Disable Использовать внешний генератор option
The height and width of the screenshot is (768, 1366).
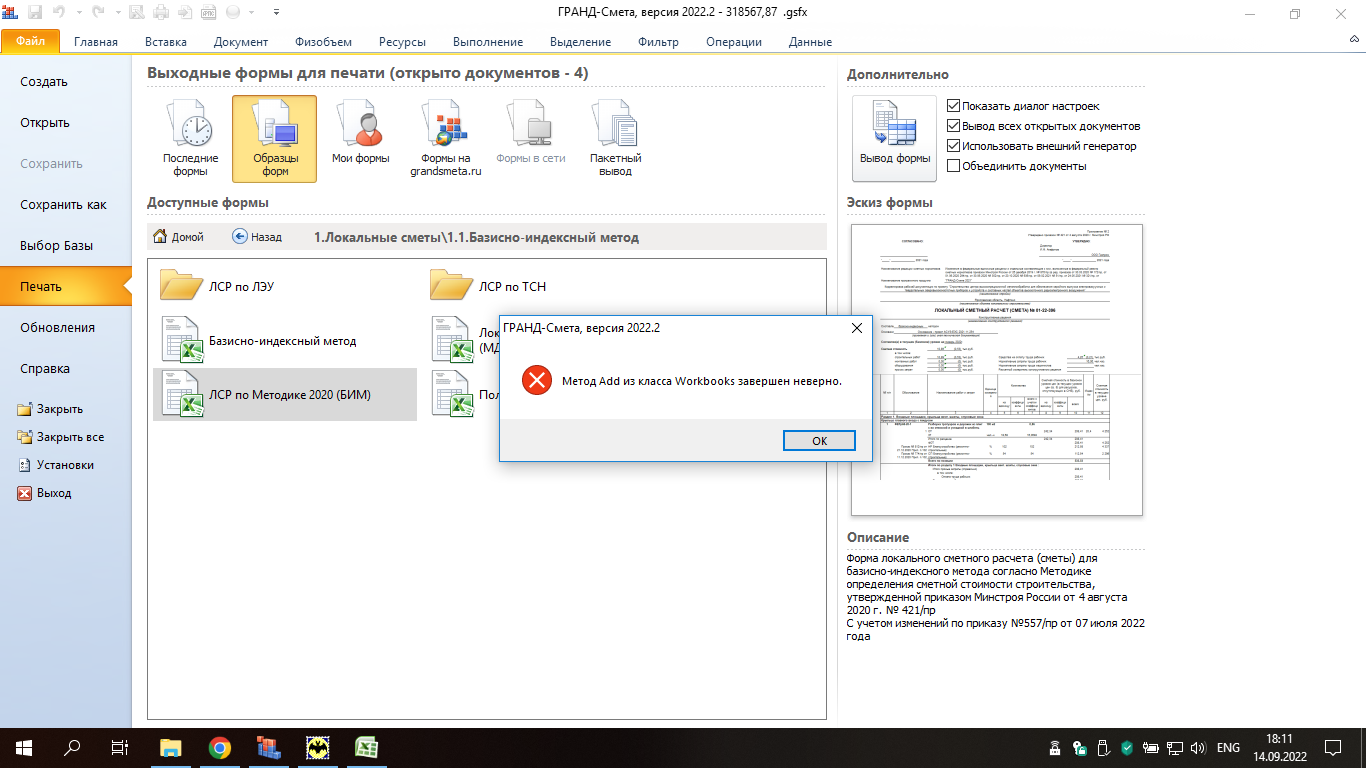point(953,146)
